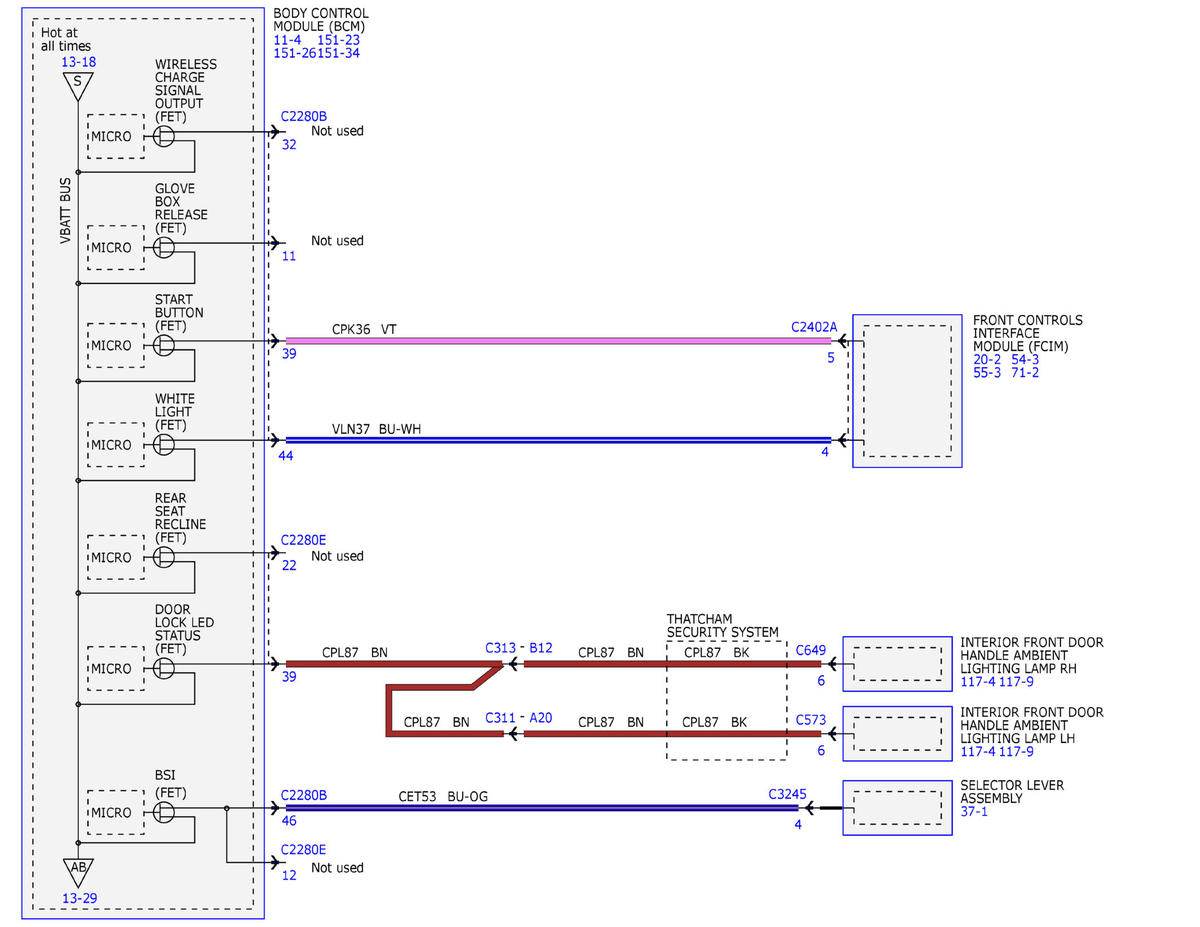Click 'FRONT CONTROLS INTERFACE MODULE (FCIM)' label
The width and height of the screenshot is (1200, 927).
pyautogui.click(x=1028, y=333)
